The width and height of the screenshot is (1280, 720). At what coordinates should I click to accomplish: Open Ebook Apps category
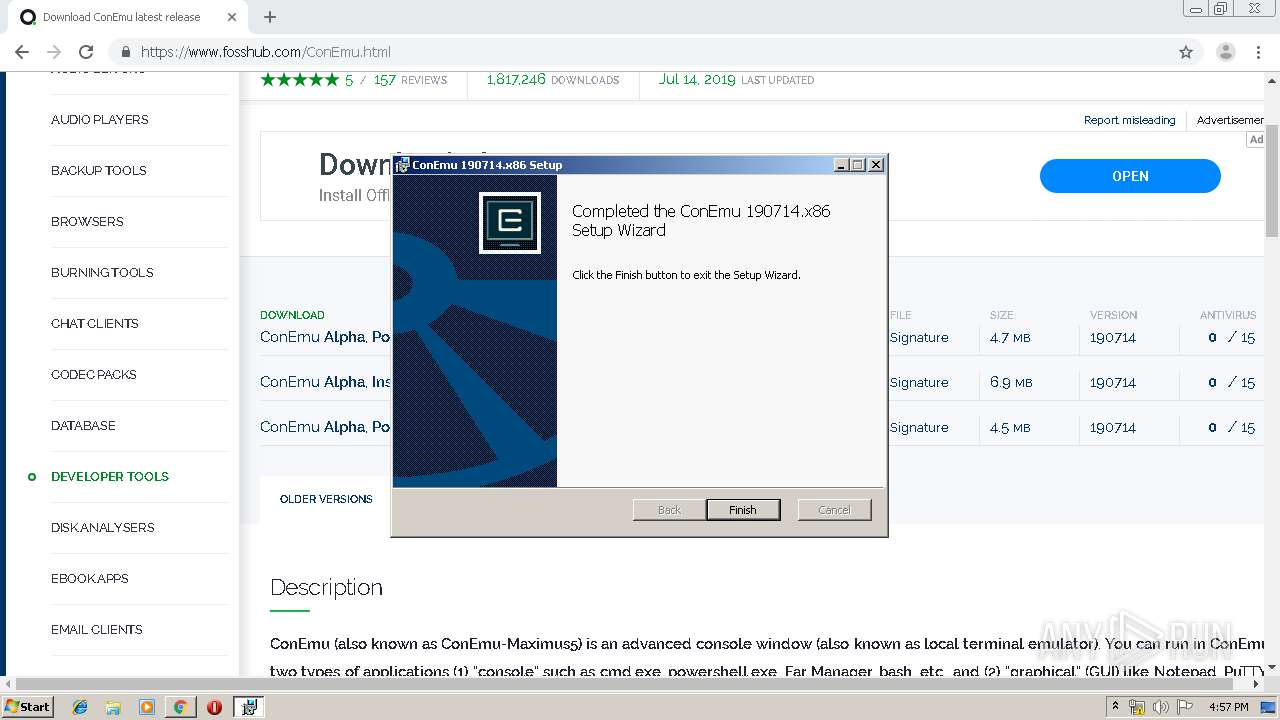(x=90, y=578)
